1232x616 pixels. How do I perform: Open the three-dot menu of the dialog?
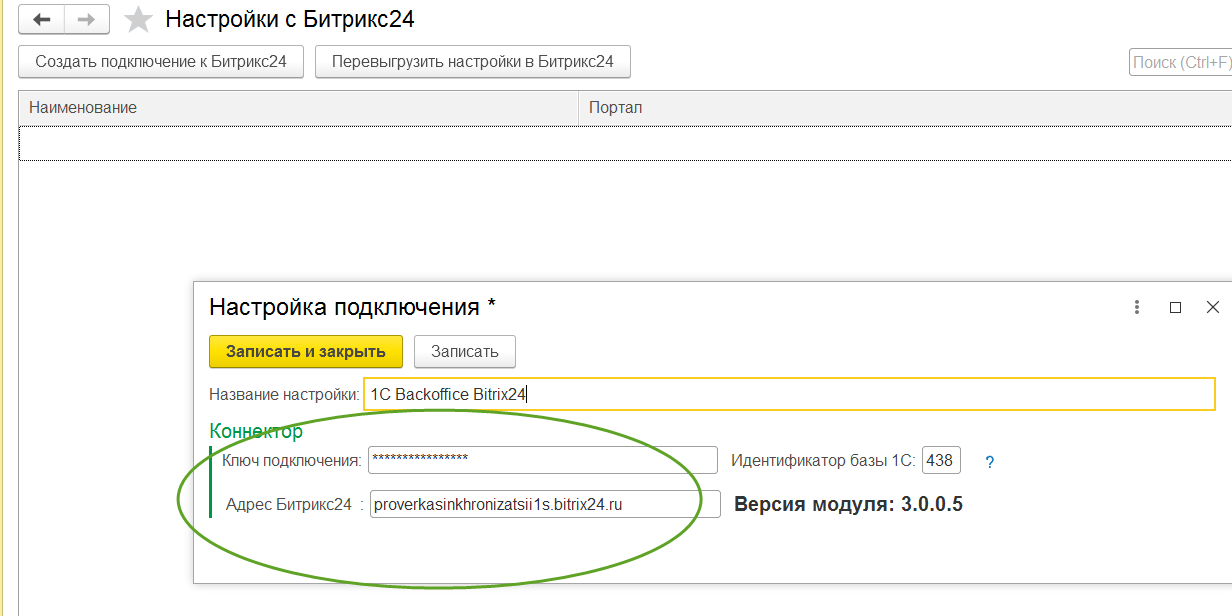[x=1137, y=308]
